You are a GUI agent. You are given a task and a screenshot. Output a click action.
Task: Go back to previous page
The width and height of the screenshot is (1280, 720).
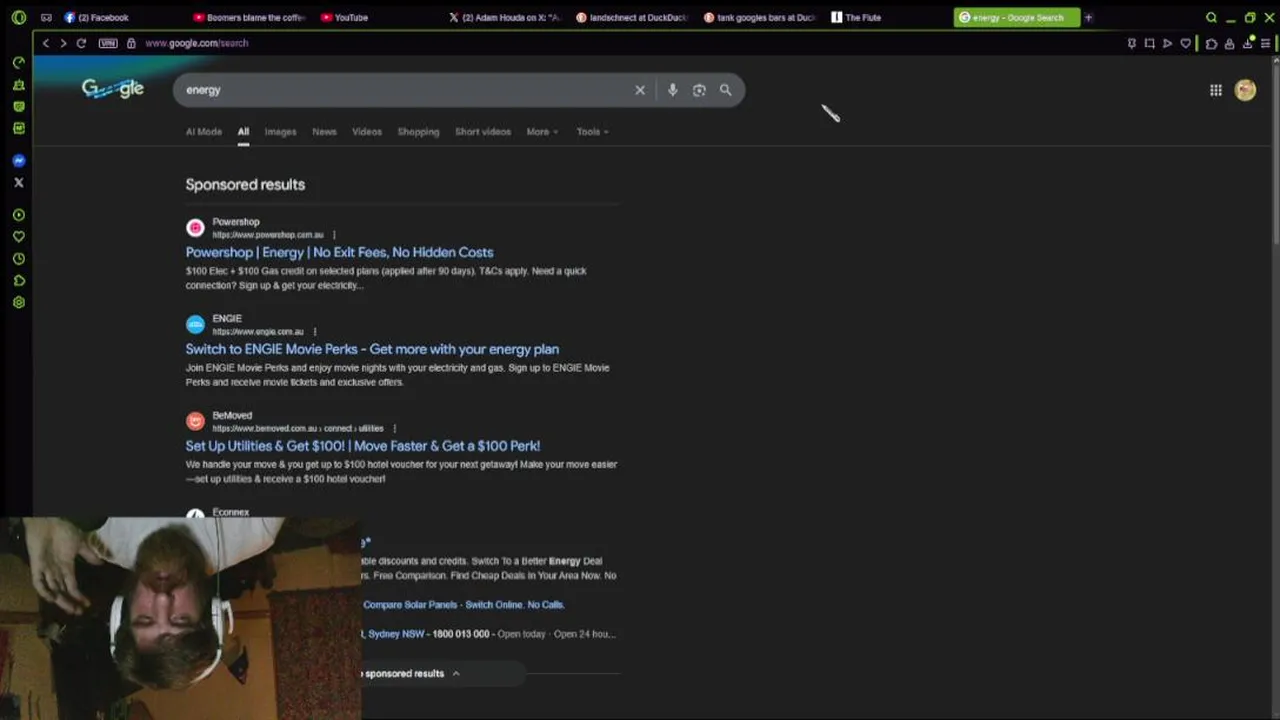45,43
